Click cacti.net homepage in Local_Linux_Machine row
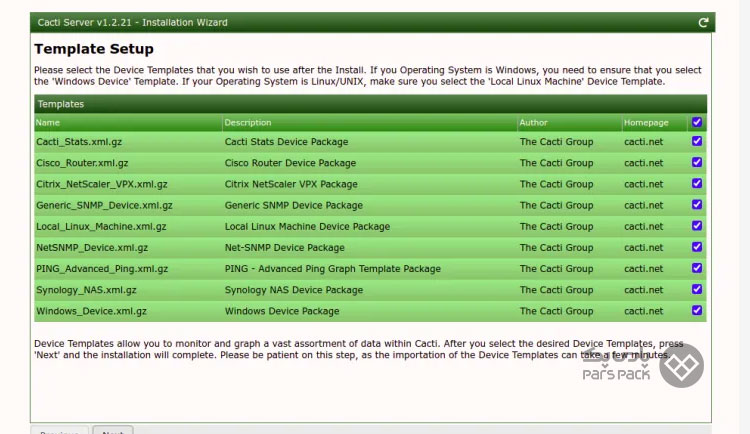 [643, 226]
